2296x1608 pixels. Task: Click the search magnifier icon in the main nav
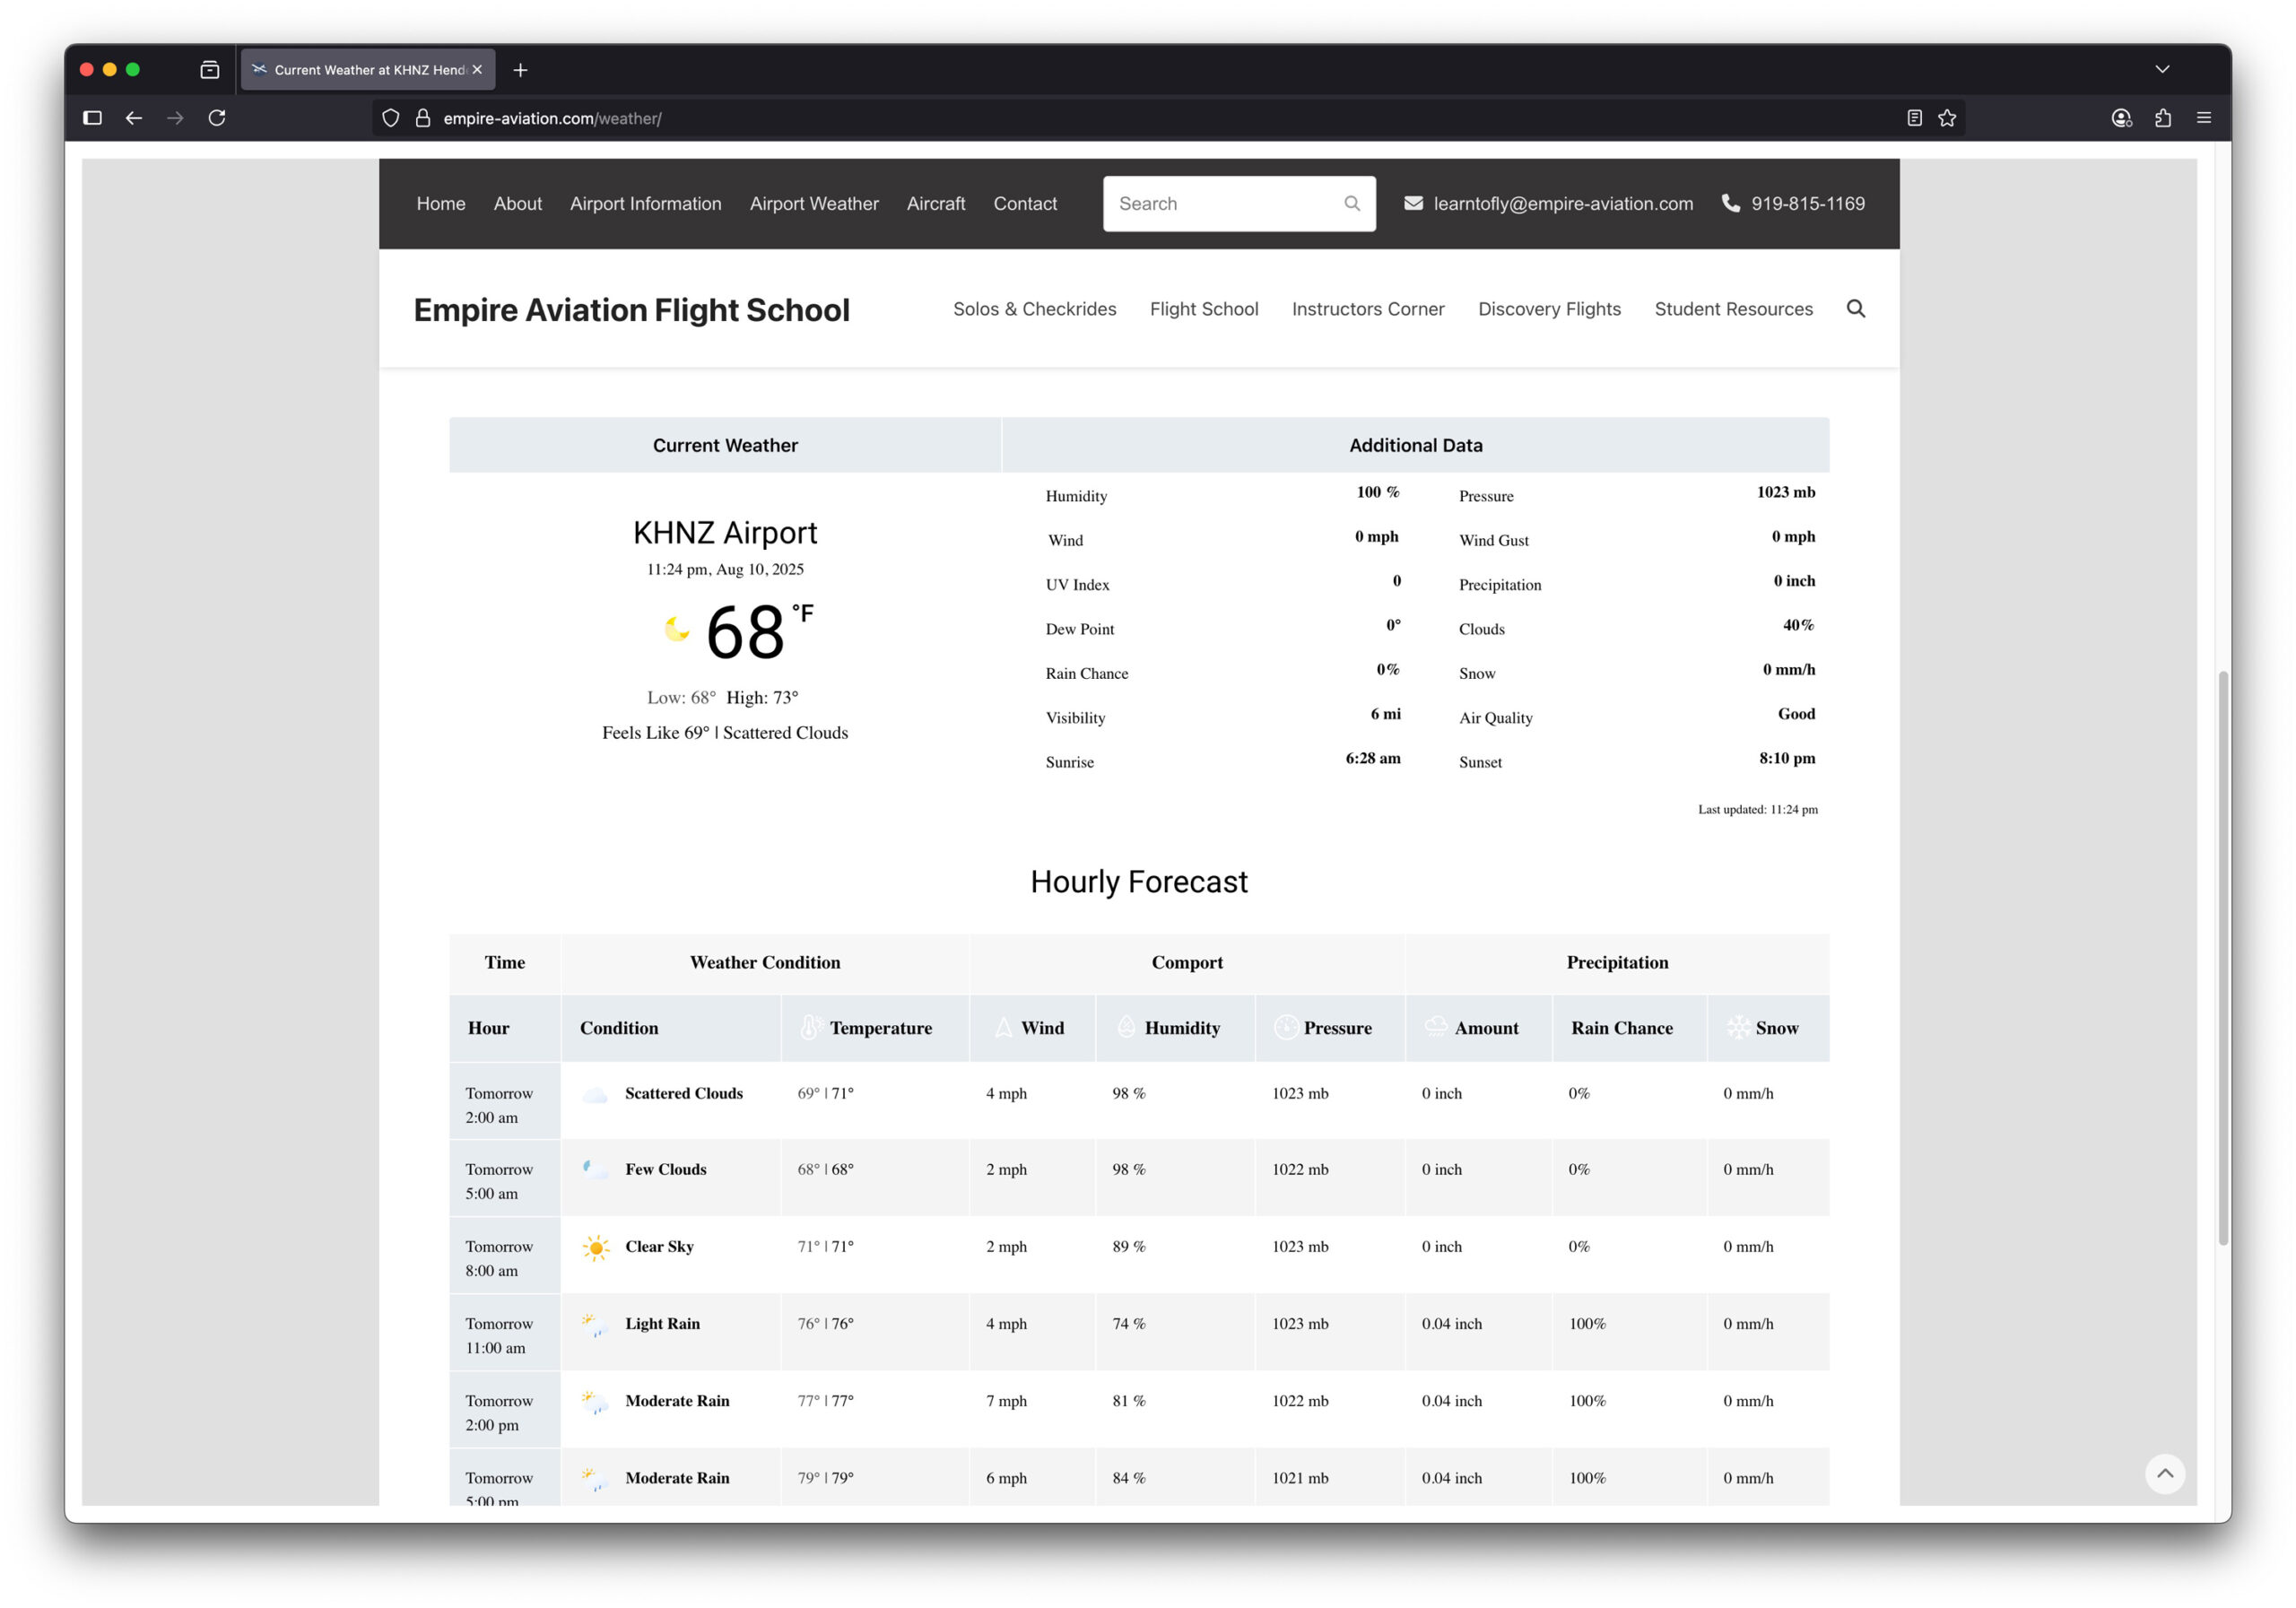tap(1855, 309)
